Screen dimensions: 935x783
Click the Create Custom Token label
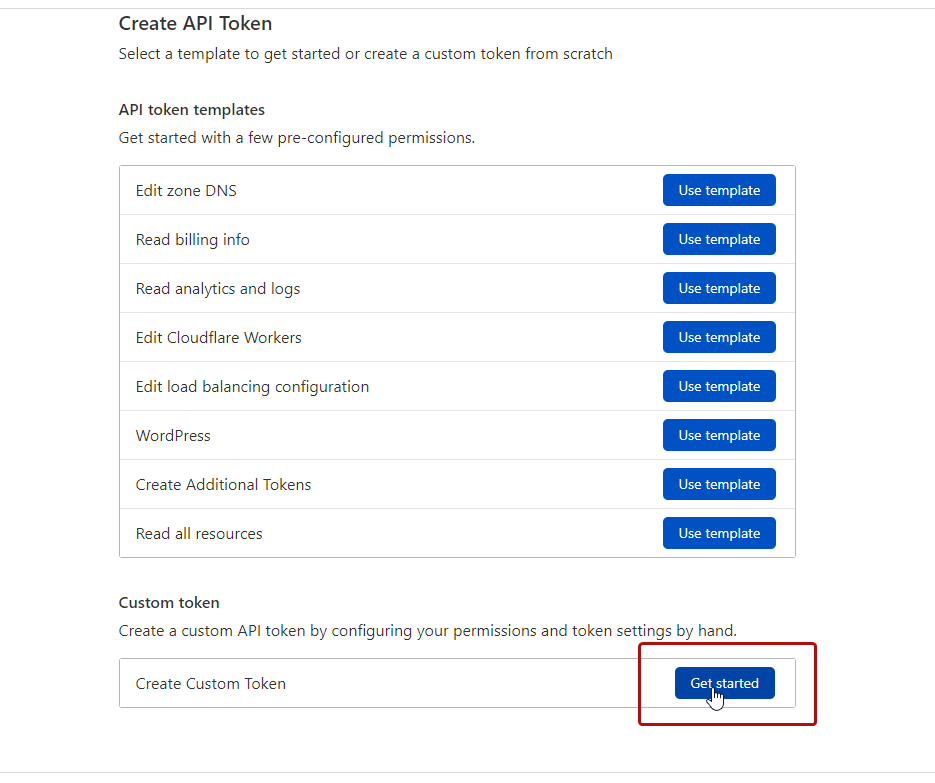(x=210, y=683)
